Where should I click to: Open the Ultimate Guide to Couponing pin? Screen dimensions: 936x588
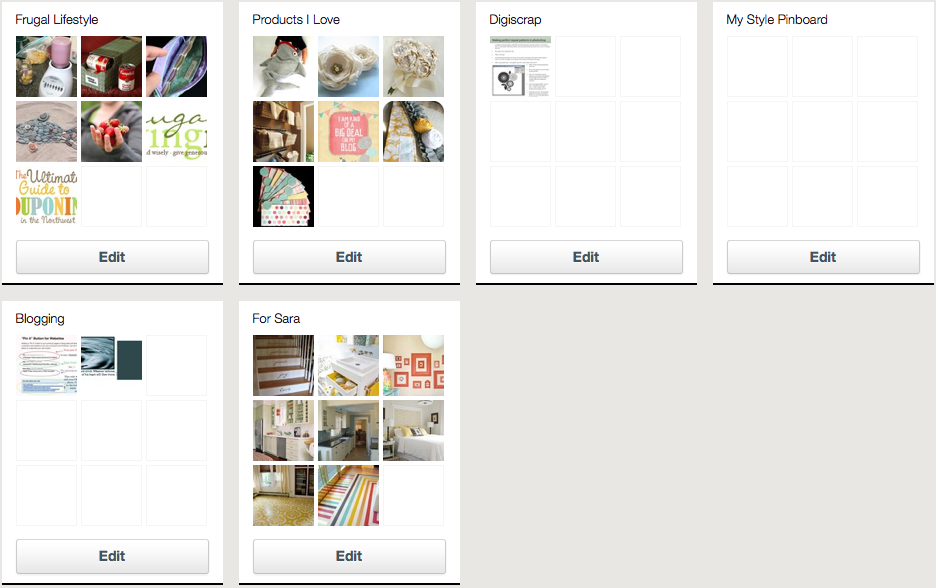coord(47,196)
